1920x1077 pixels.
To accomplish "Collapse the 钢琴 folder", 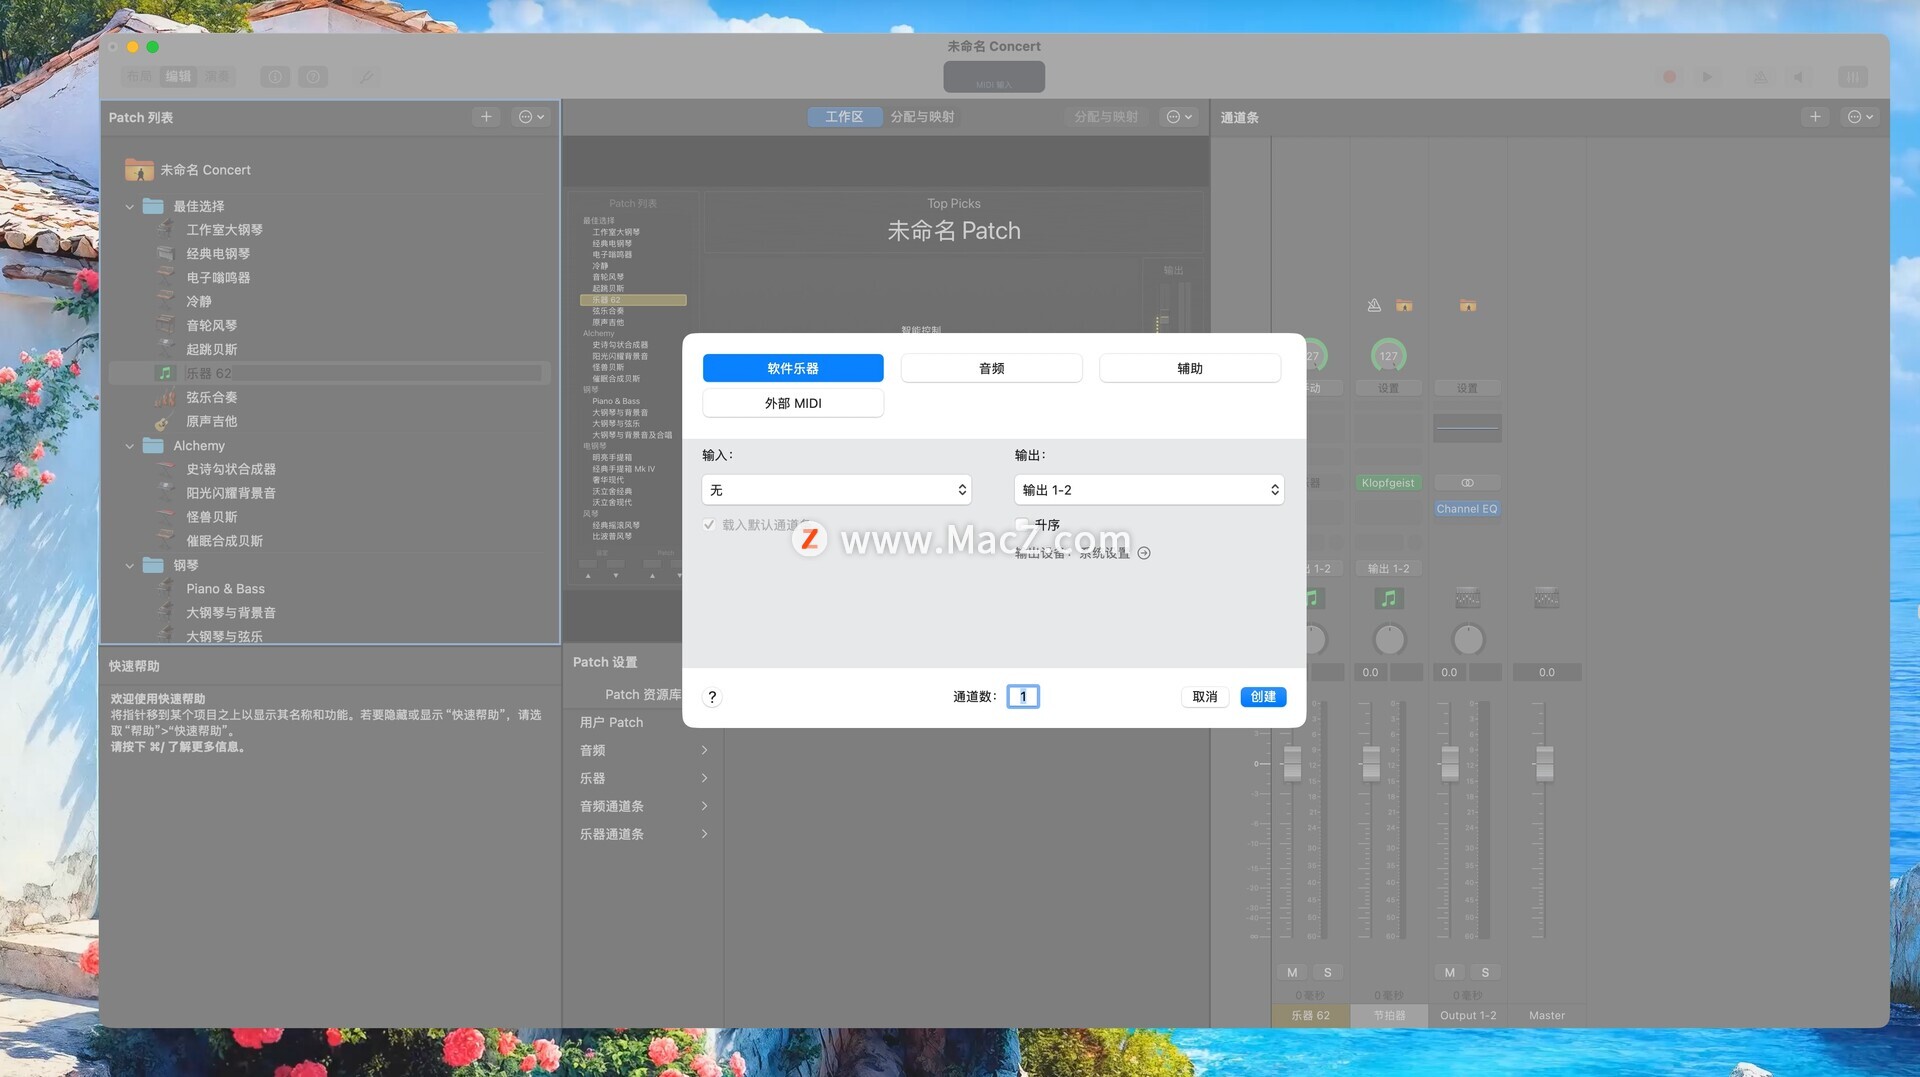I will pyautogui.click(x=129, y=566).
